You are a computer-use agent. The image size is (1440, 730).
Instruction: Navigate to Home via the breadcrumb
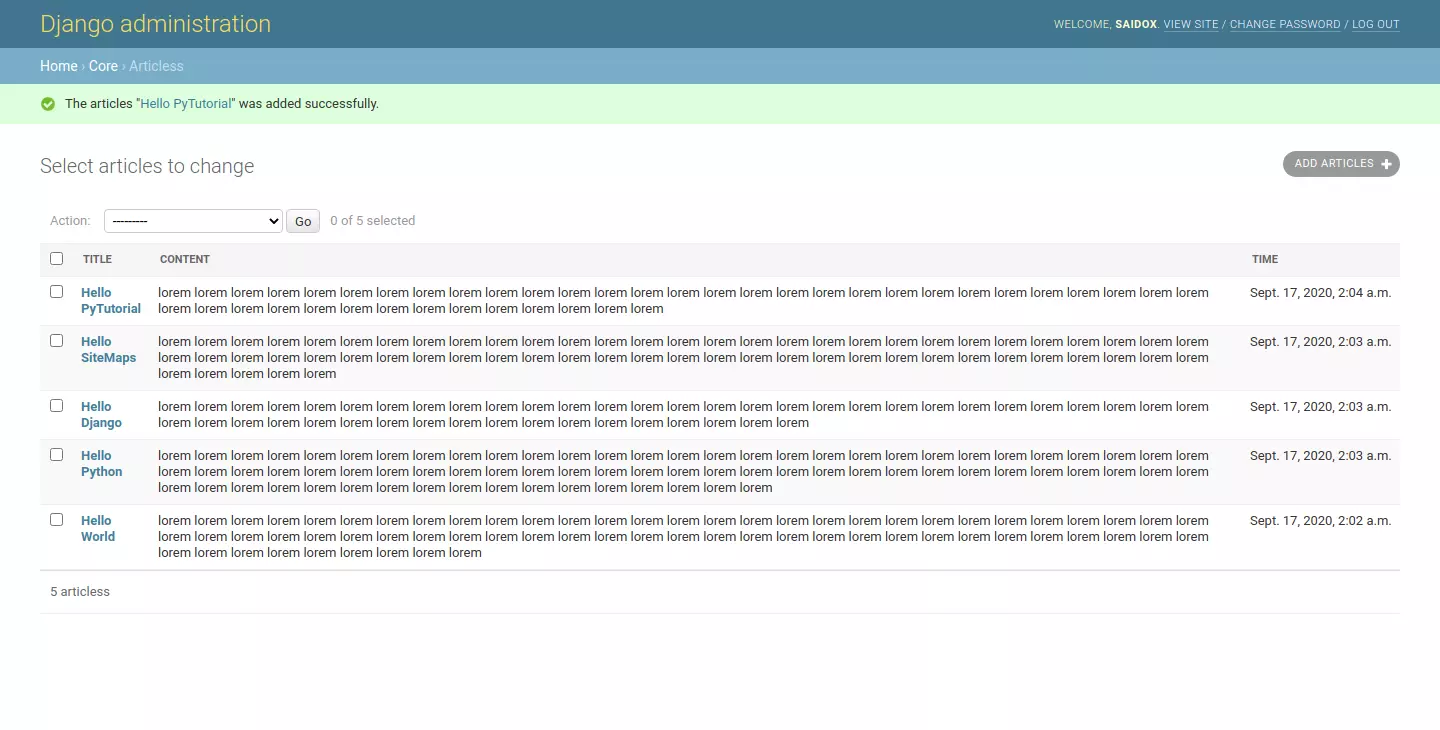pyautogui.click(x=58, y=65)
